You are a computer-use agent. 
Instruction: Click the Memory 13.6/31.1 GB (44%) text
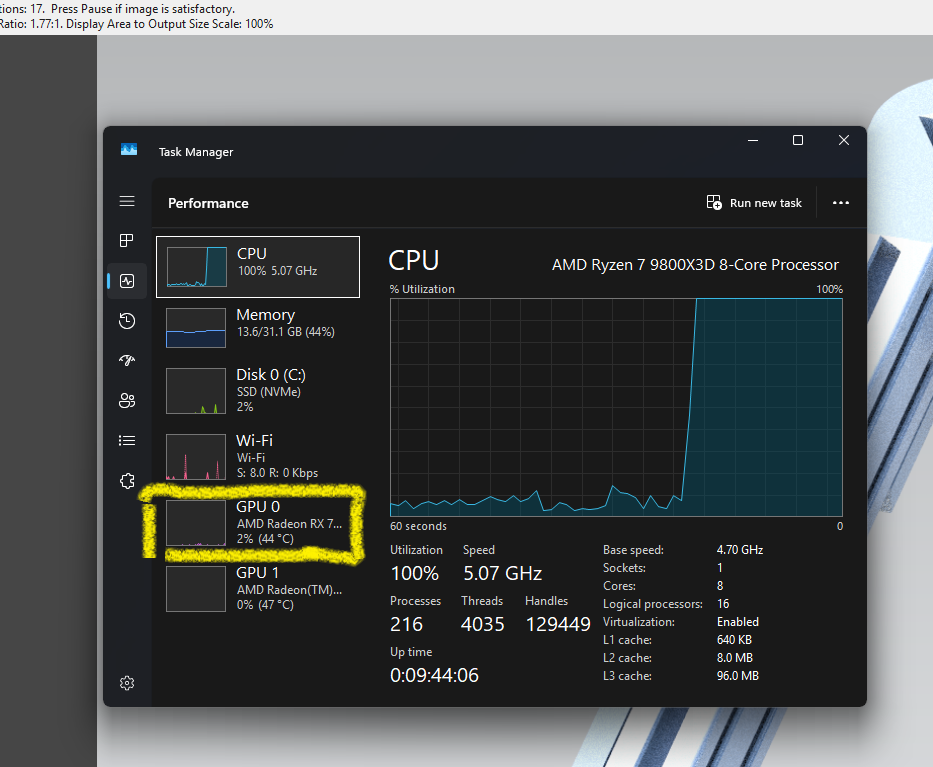tap(286, 332)
